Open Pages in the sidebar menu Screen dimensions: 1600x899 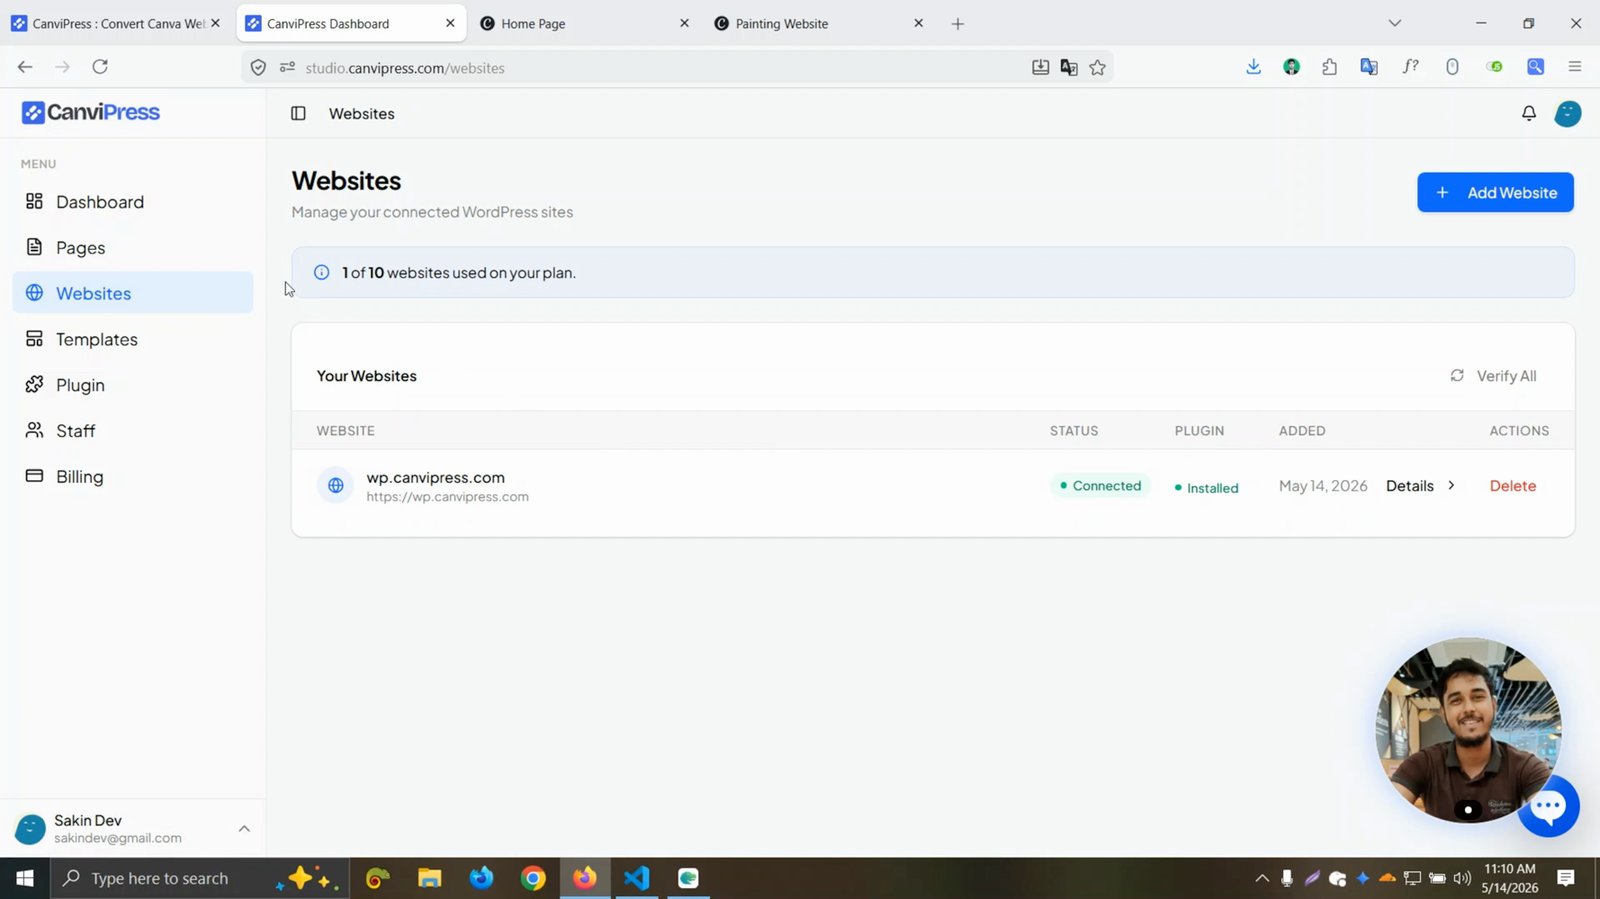133,248
